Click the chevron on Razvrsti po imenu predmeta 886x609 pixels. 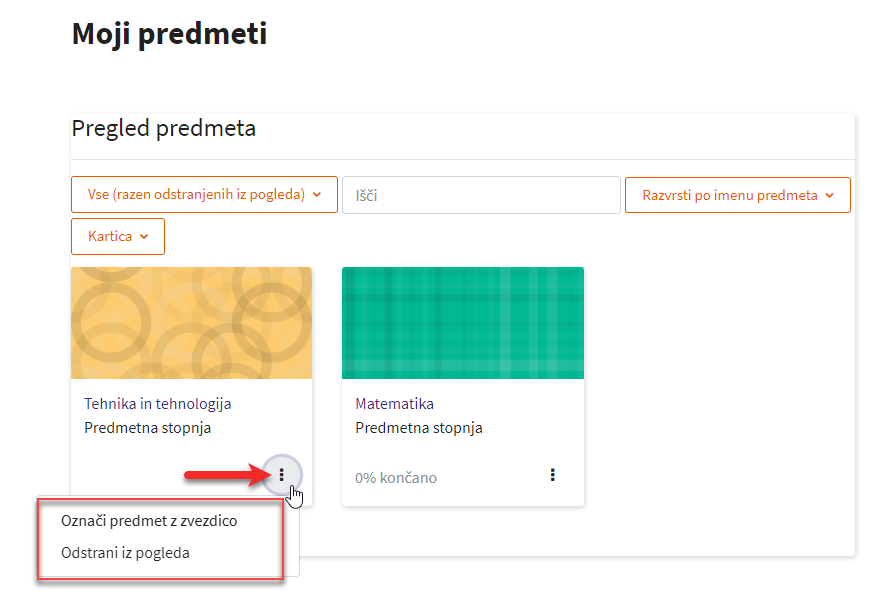(830, 196)
